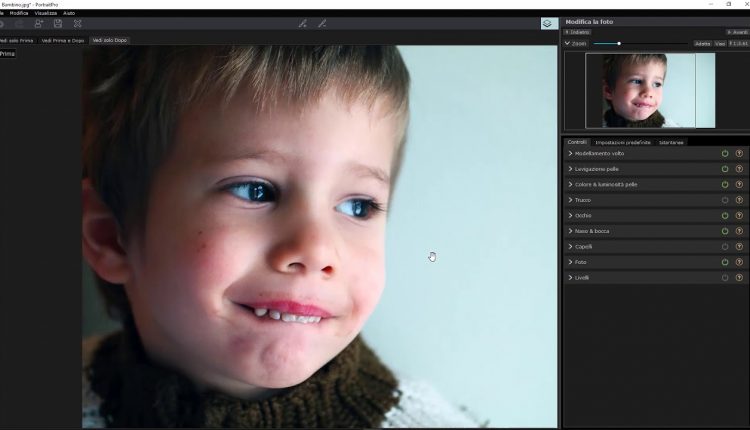750x430 pixels.
Task: Expand Levigazione pelle section
Action: click(570, 169)
